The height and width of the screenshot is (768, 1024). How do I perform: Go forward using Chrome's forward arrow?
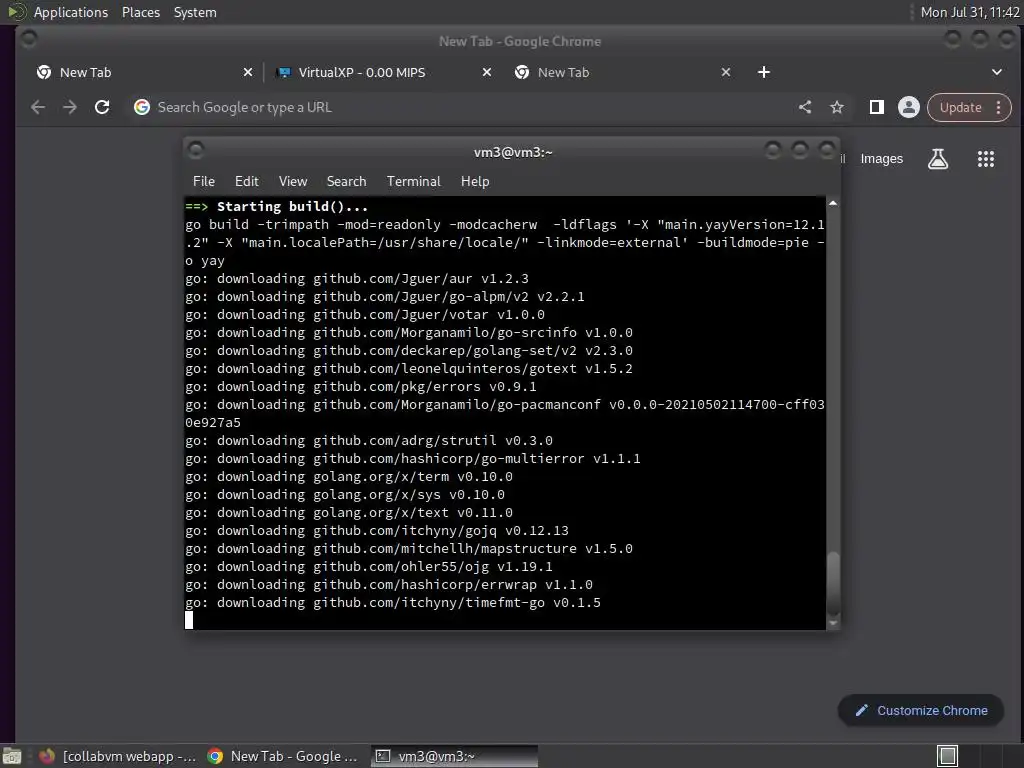coord(70,107)
